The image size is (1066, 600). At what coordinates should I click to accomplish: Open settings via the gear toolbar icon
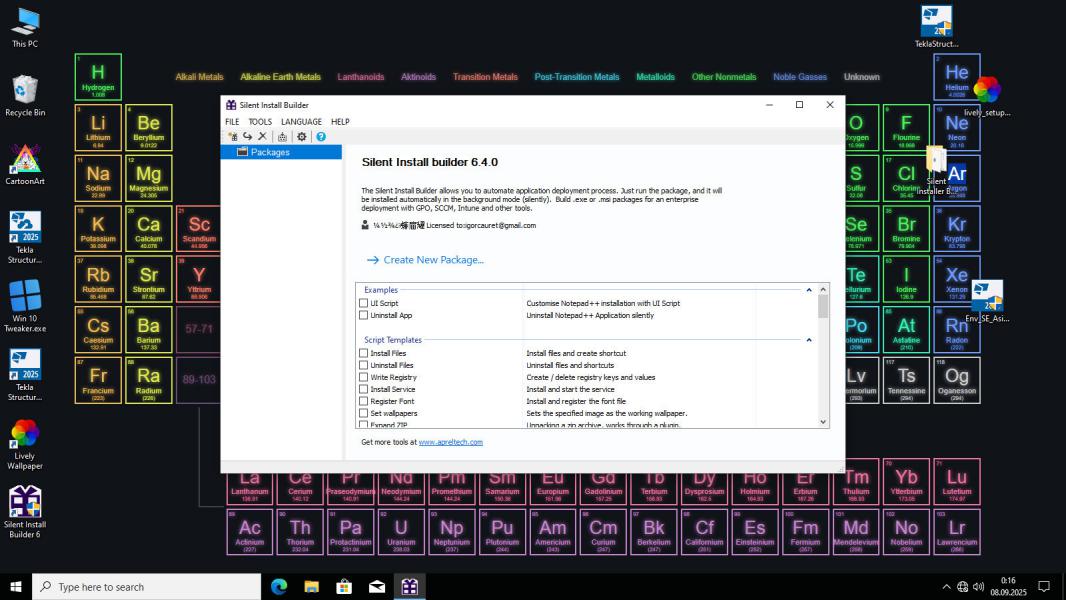[x=302, y=137]
